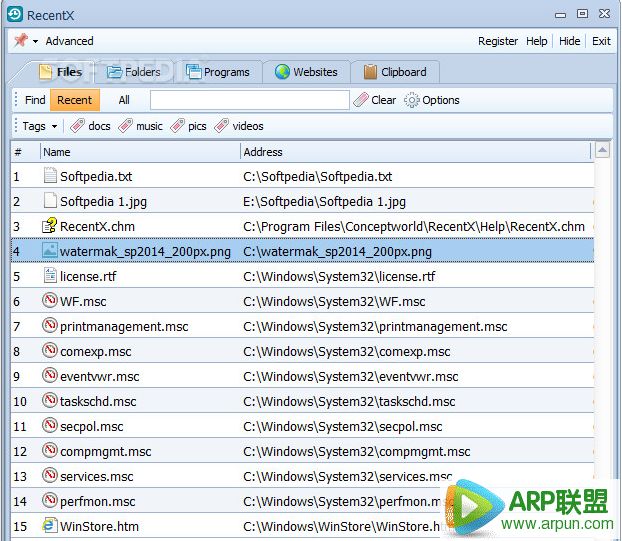Click the printmanagement.msc file icon
The width and height of the screenshot is (622, 541).
pyautogui.click(x=50, y=325)
